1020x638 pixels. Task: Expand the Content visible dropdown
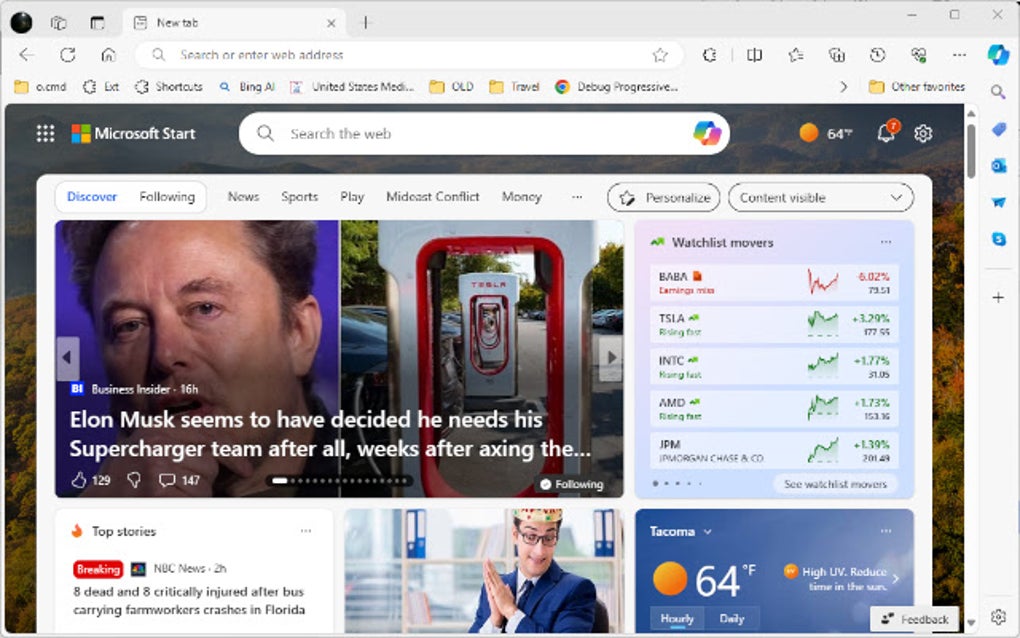821,197
